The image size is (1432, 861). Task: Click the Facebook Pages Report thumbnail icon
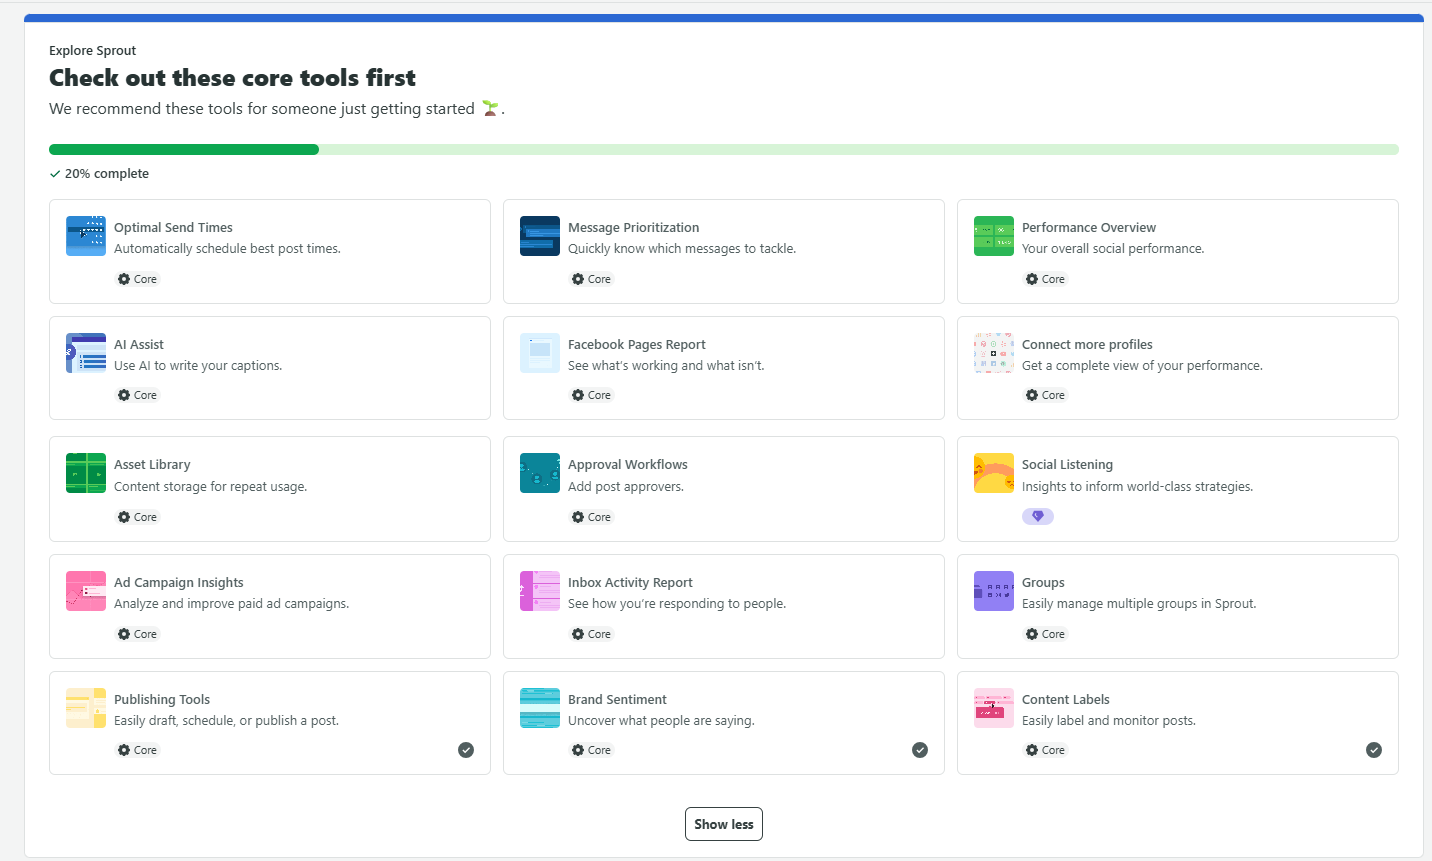540,353
